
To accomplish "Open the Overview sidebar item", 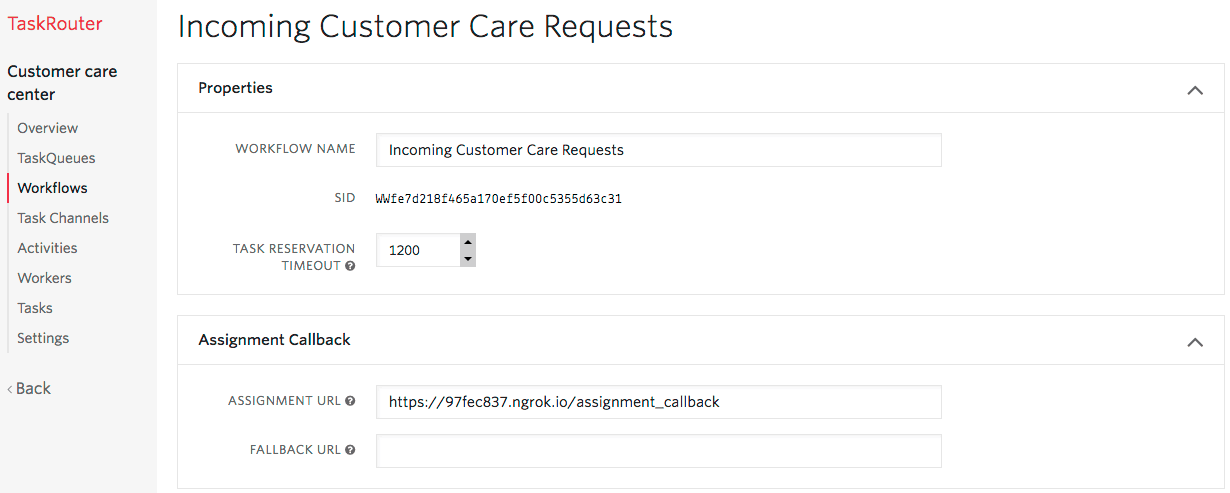I will tap(47, 128).
